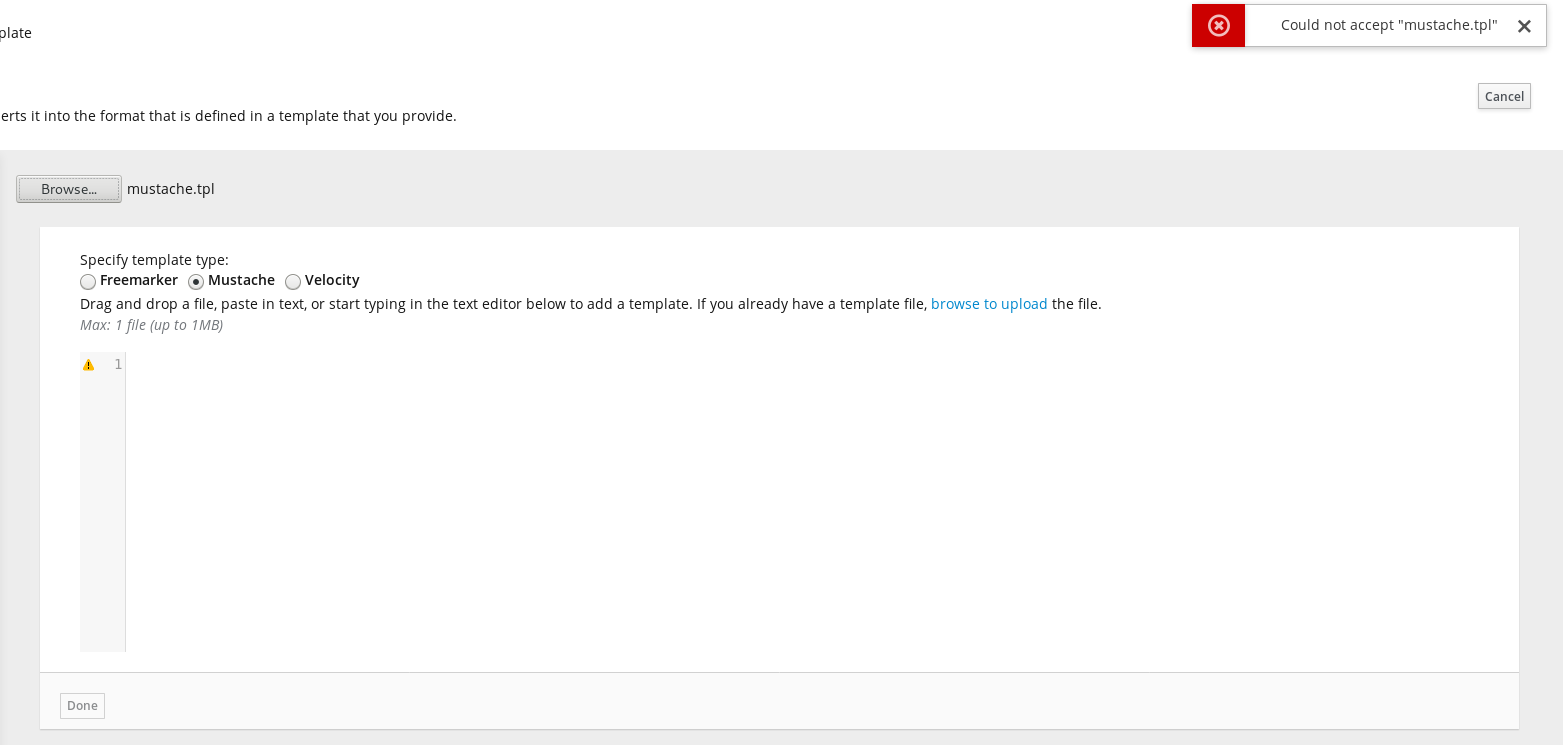
Task: Click the Browse... file button
Action: point(69,189)
